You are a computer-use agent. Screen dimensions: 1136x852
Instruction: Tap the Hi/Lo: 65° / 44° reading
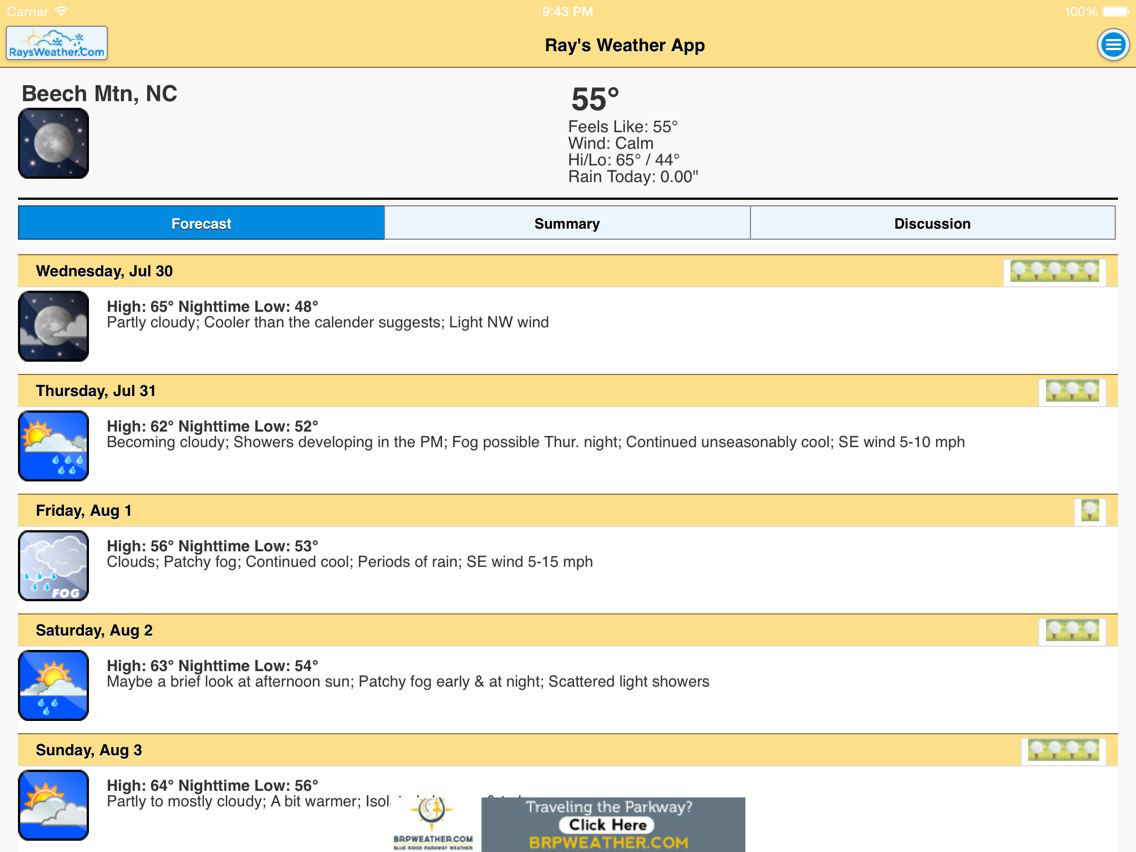[624, 160]
